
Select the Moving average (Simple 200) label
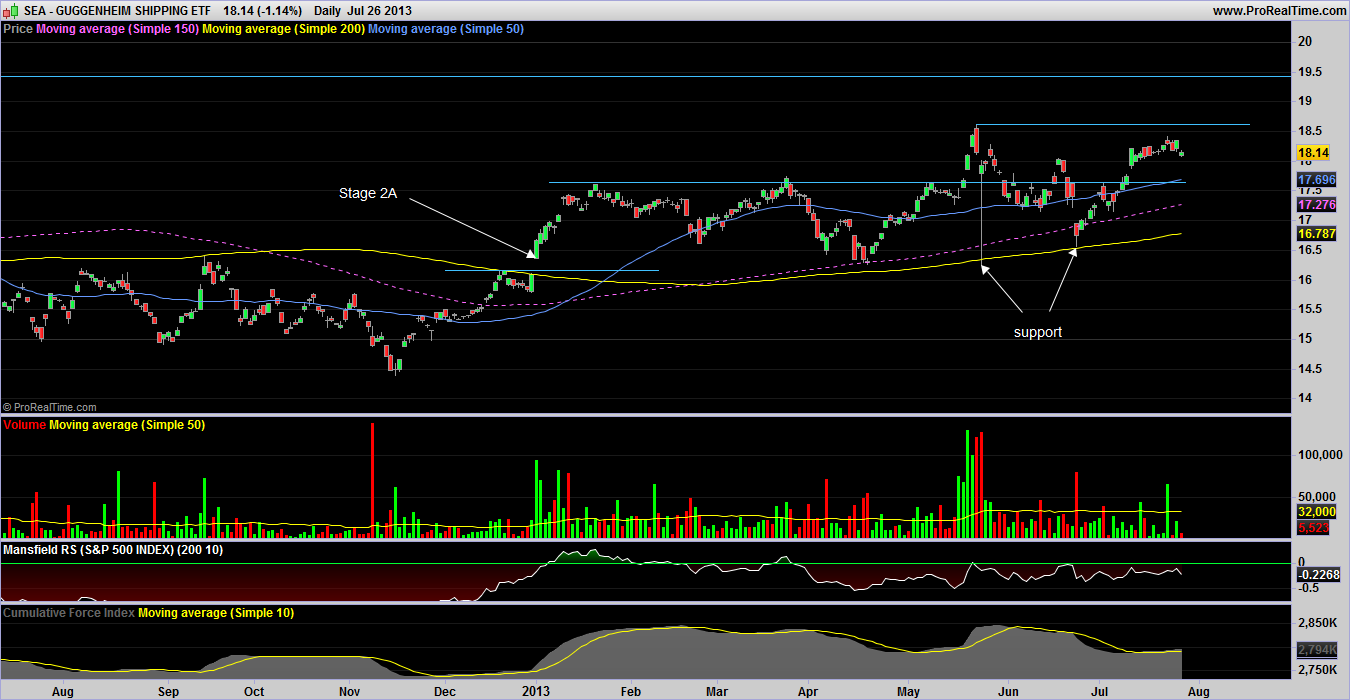[283, 29]
